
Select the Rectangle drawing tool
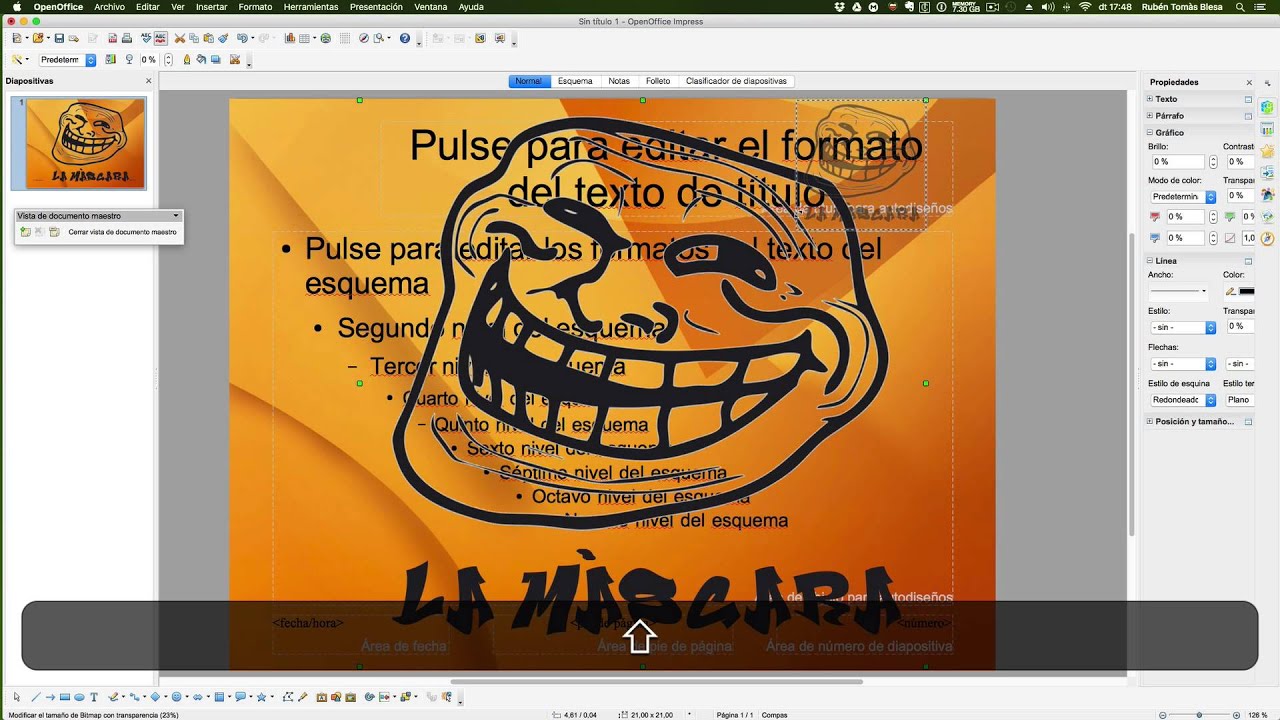(65, 697)
